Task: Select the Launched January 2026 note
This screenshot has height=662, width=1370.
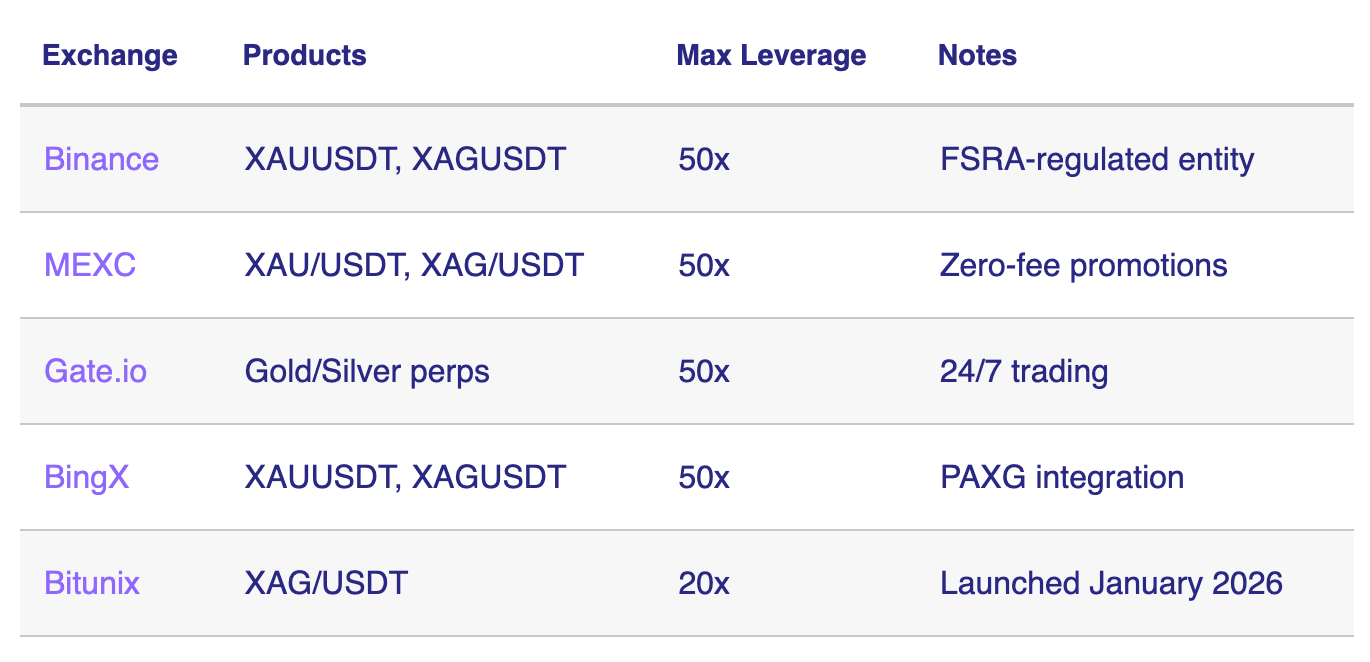Action: tap(1111, 583)
